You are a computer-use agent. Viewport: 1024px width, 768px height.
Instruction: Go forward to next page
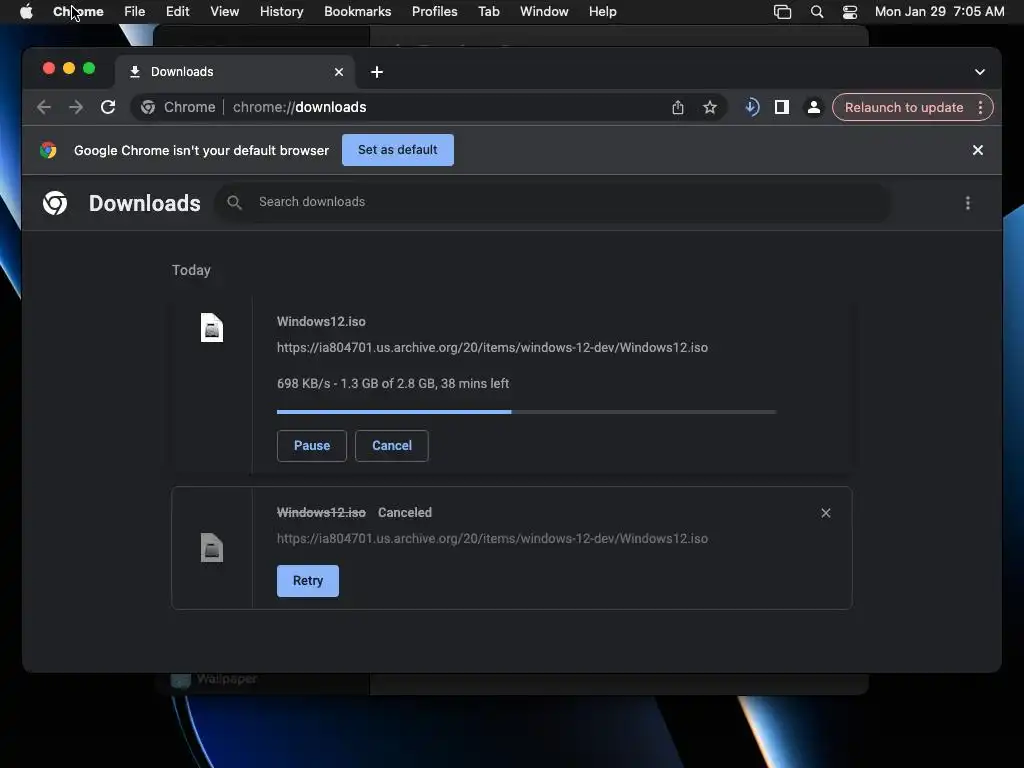[76, 107]
